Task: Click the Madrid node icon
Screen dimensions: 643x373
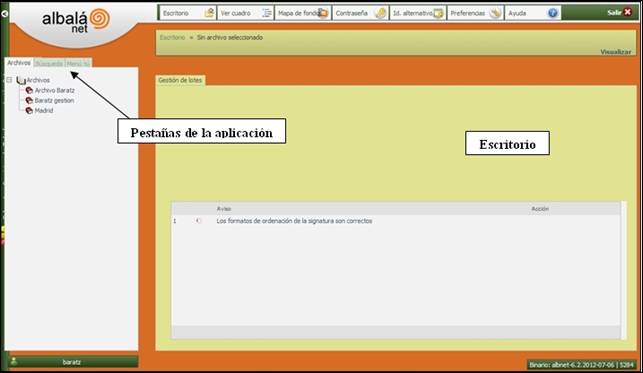Action: pos(29,111)
